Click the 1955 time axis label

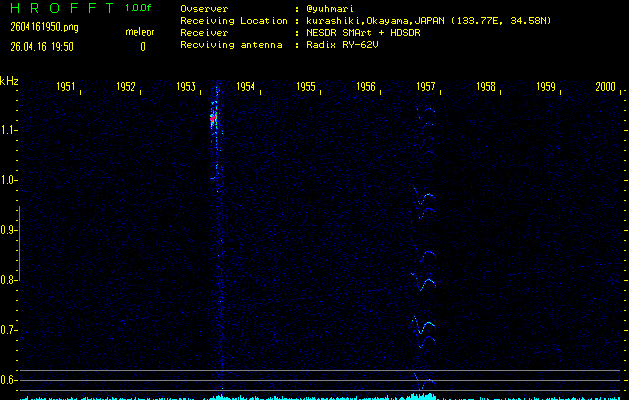306,87
